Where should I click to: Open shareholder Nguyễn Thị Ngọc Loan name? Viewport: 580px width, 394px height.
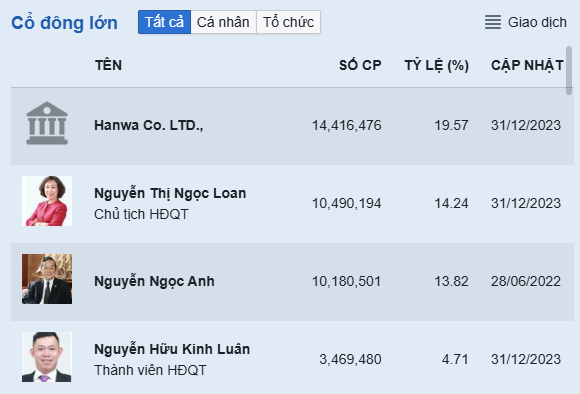[170, 193]
